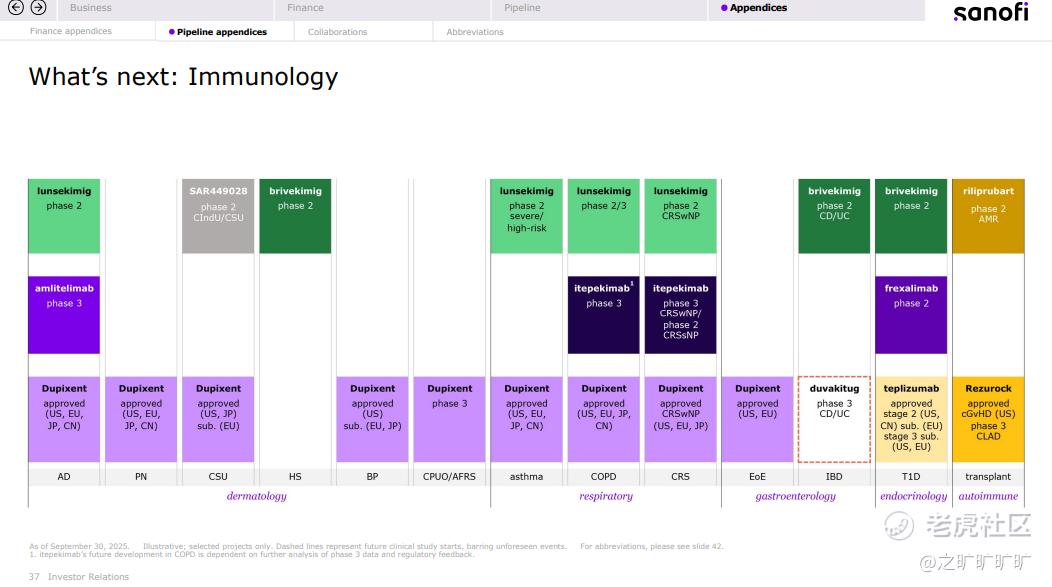Go back with the left arrow icon
This screenshot has width=1052, height=587.
click(15, 7)
